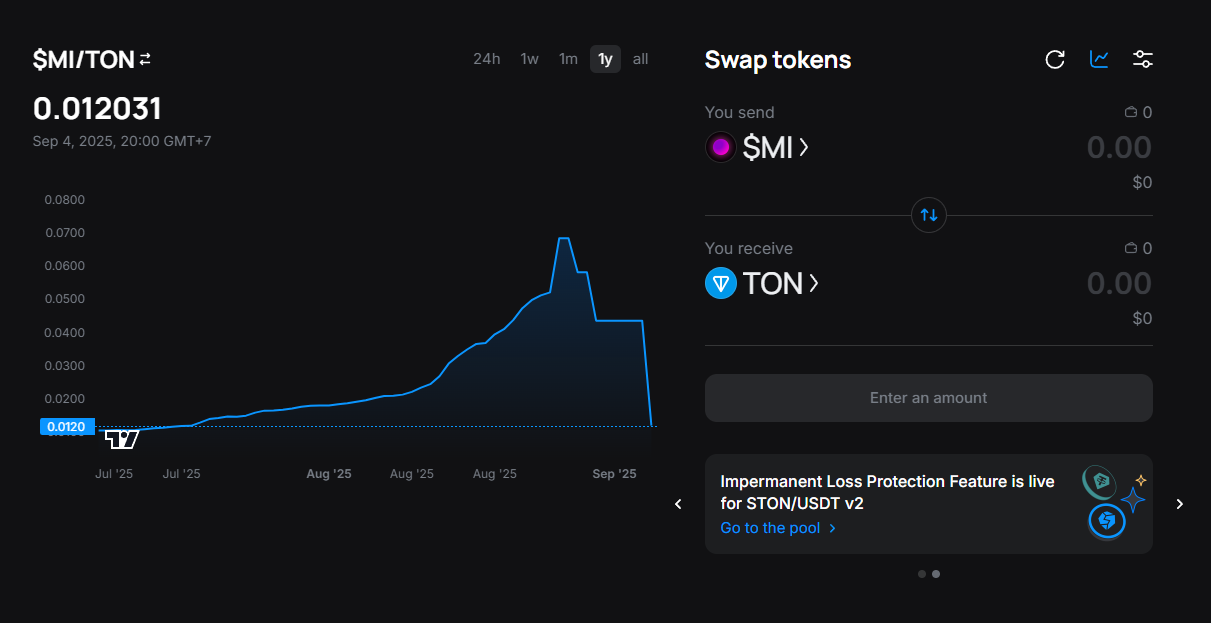Click the refresh icon in Swap tokens
Image resolution: width=1211 pixels, height=623 pixels.
1055,59
